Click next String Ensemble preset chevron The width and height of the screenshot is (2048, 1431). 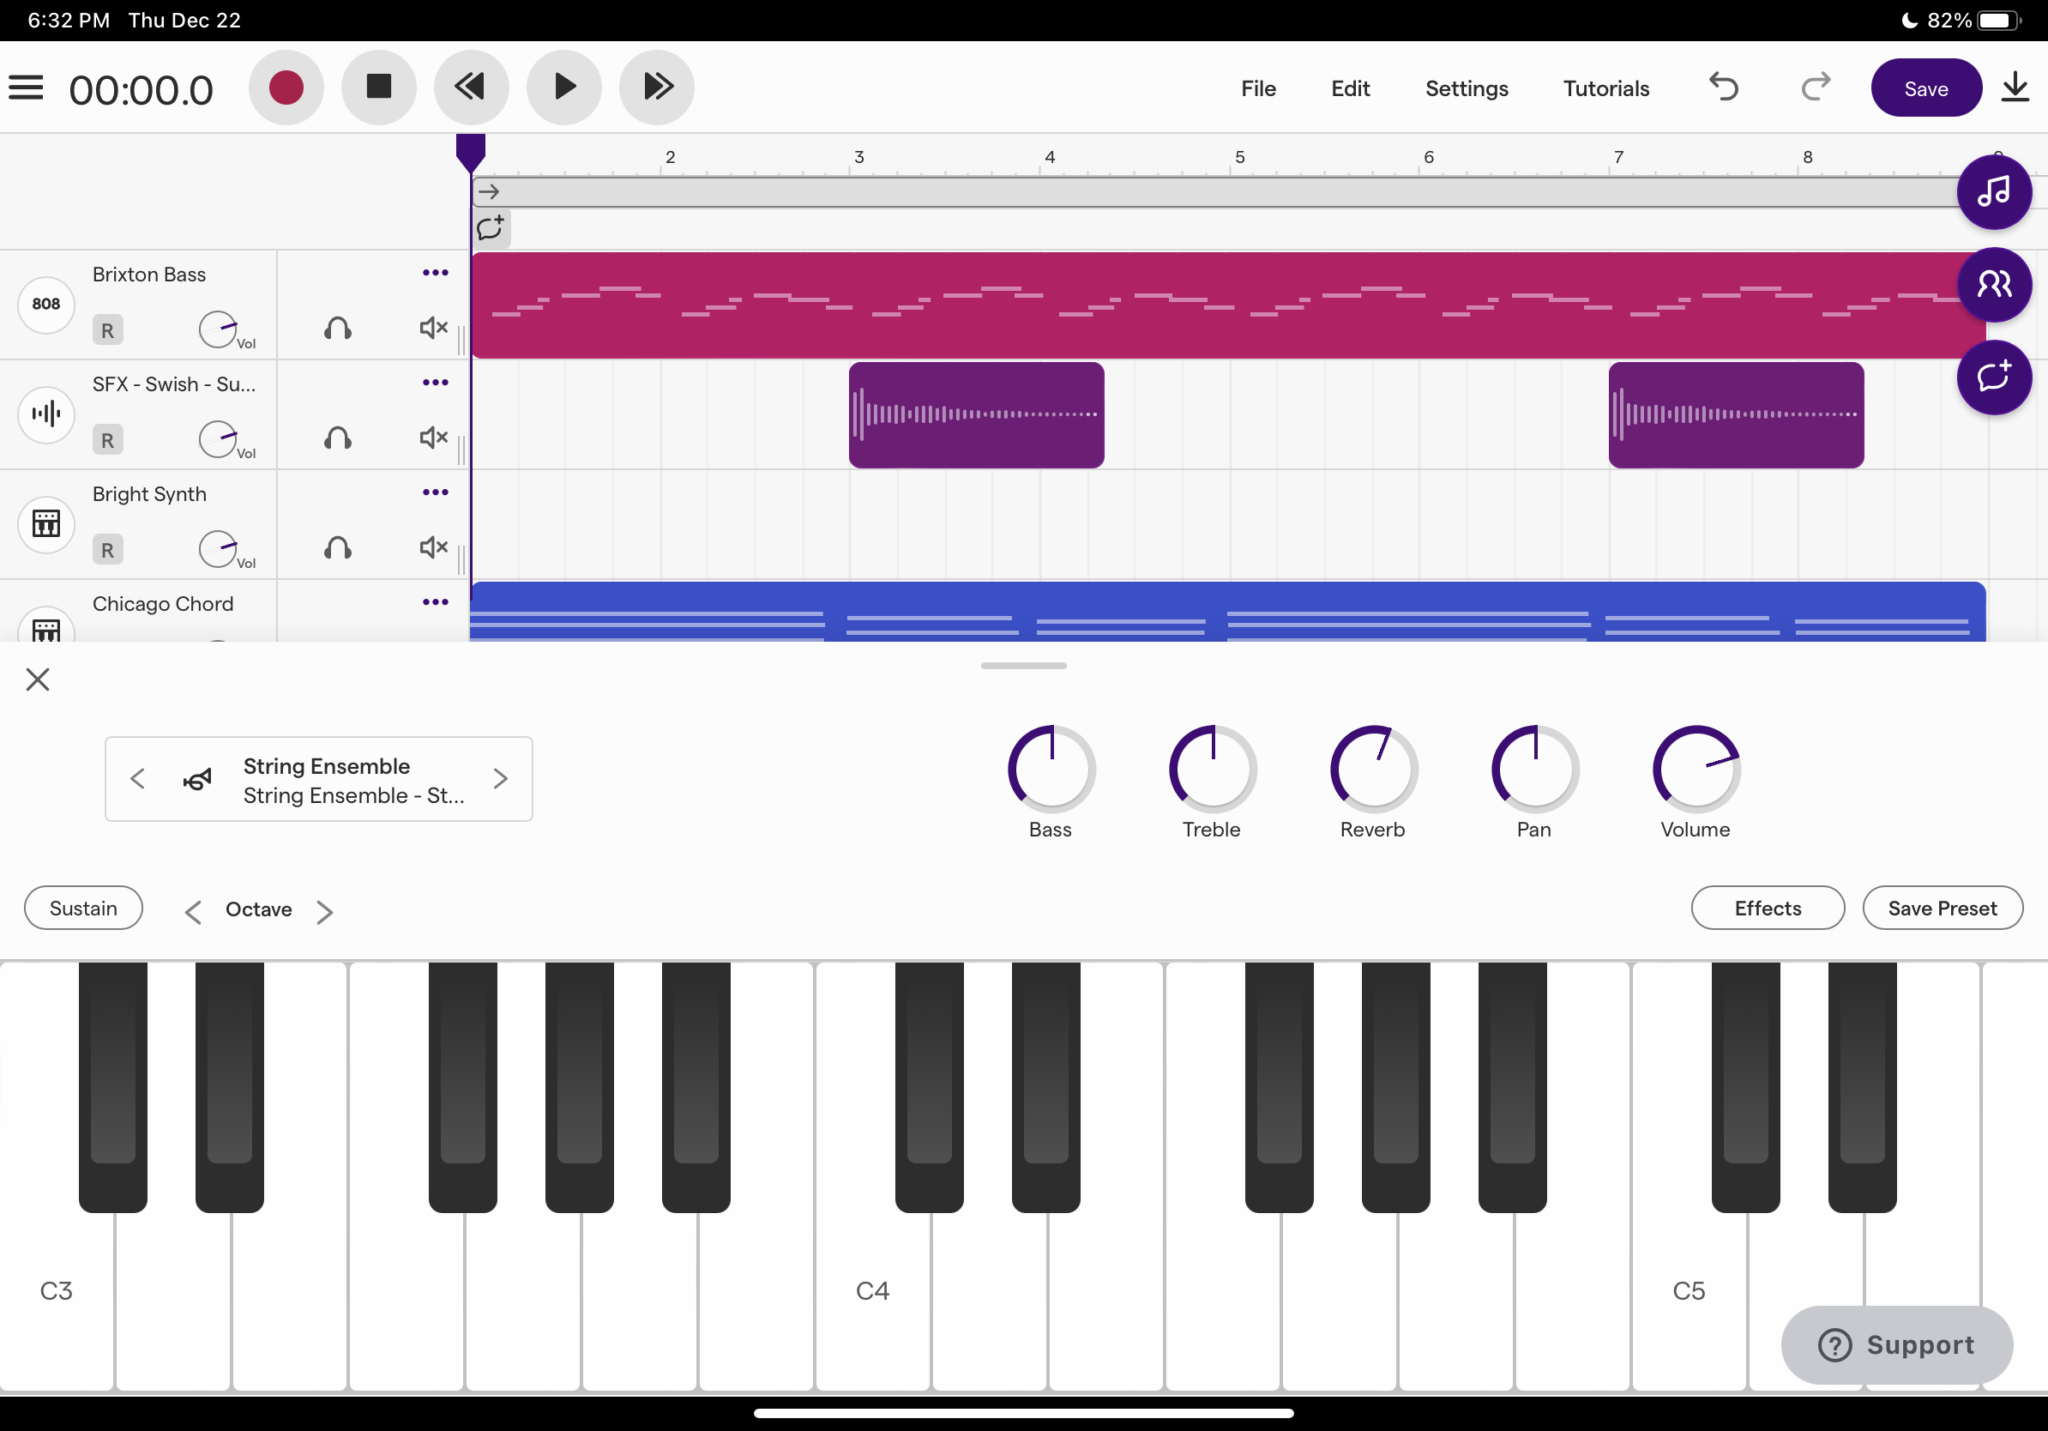500,779
